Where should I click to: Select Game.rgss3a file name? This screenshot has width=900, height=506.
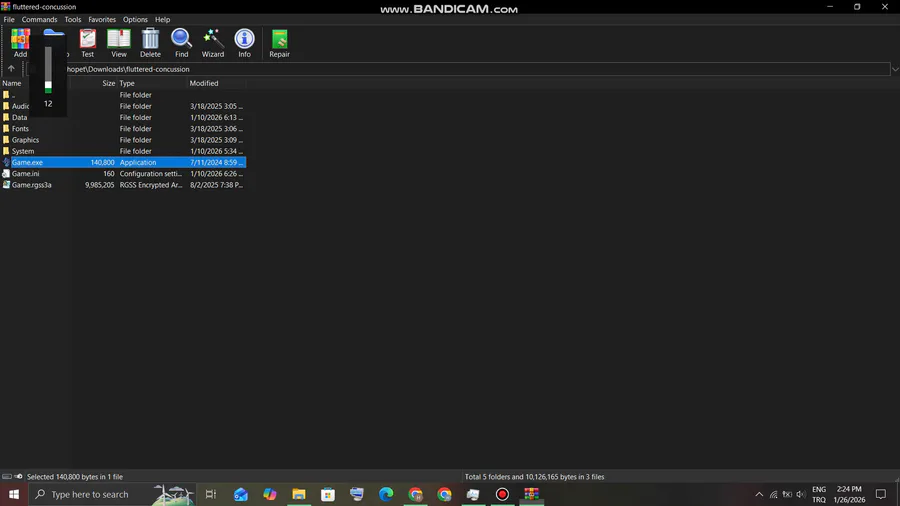32,185
